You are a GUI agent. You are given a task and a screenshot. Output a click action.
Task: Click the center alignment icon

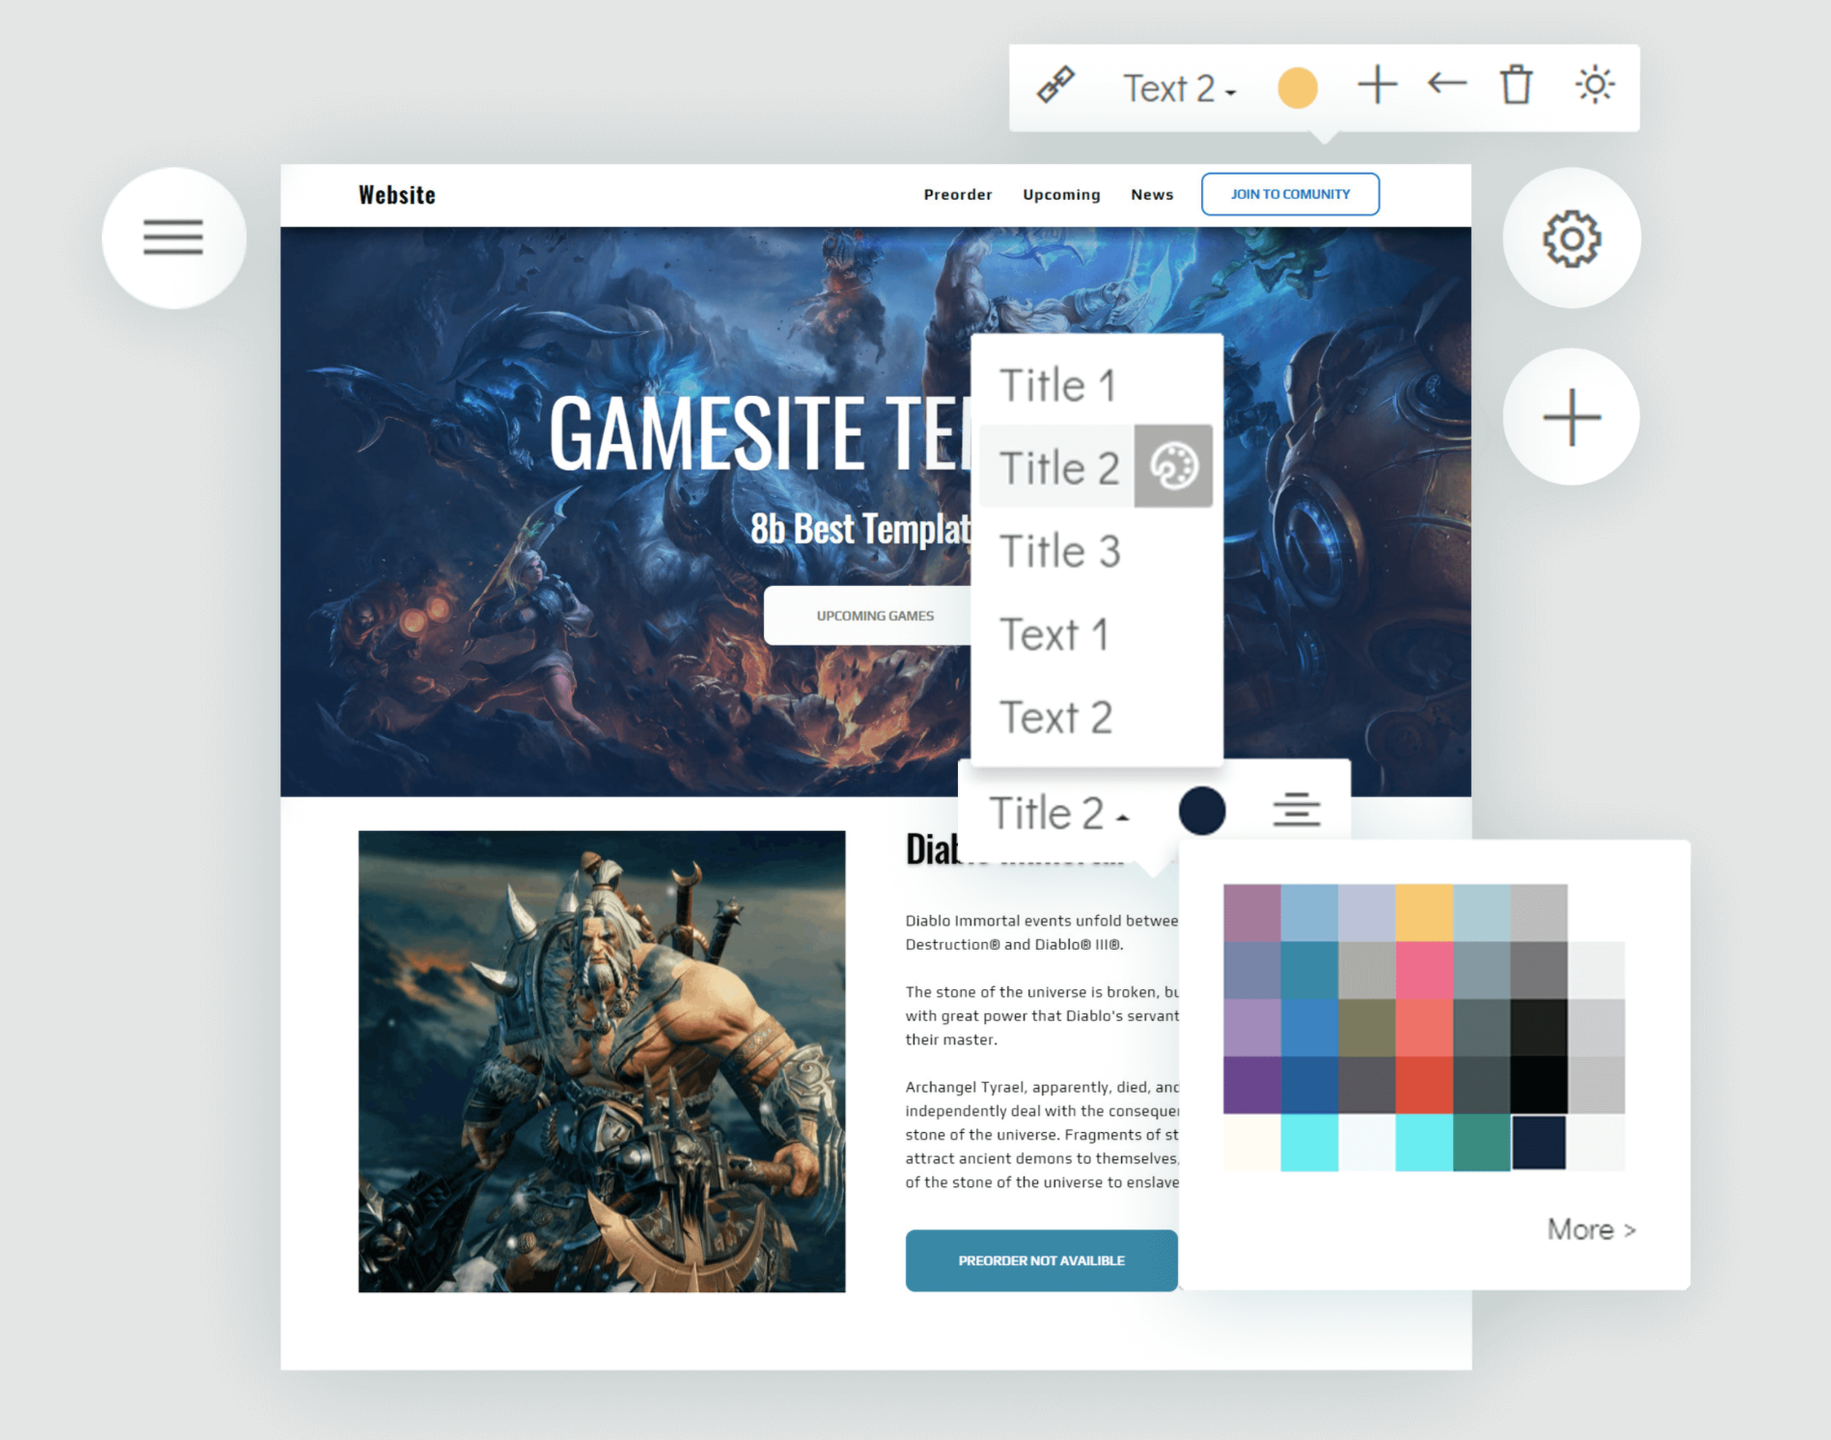tap(1296, 809)
